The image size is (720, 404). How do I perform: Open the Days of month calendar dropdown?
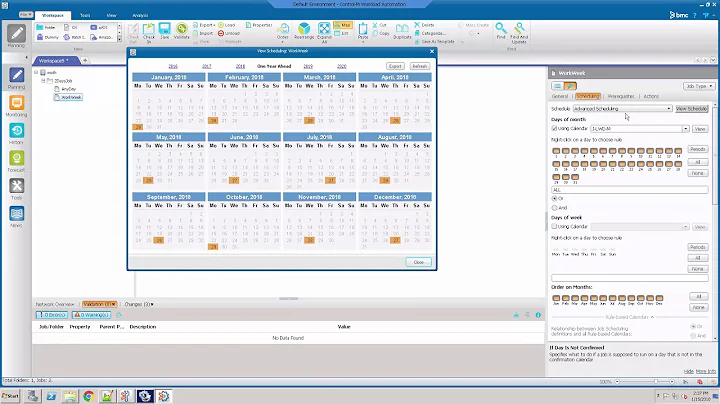[x=686, y=129]
